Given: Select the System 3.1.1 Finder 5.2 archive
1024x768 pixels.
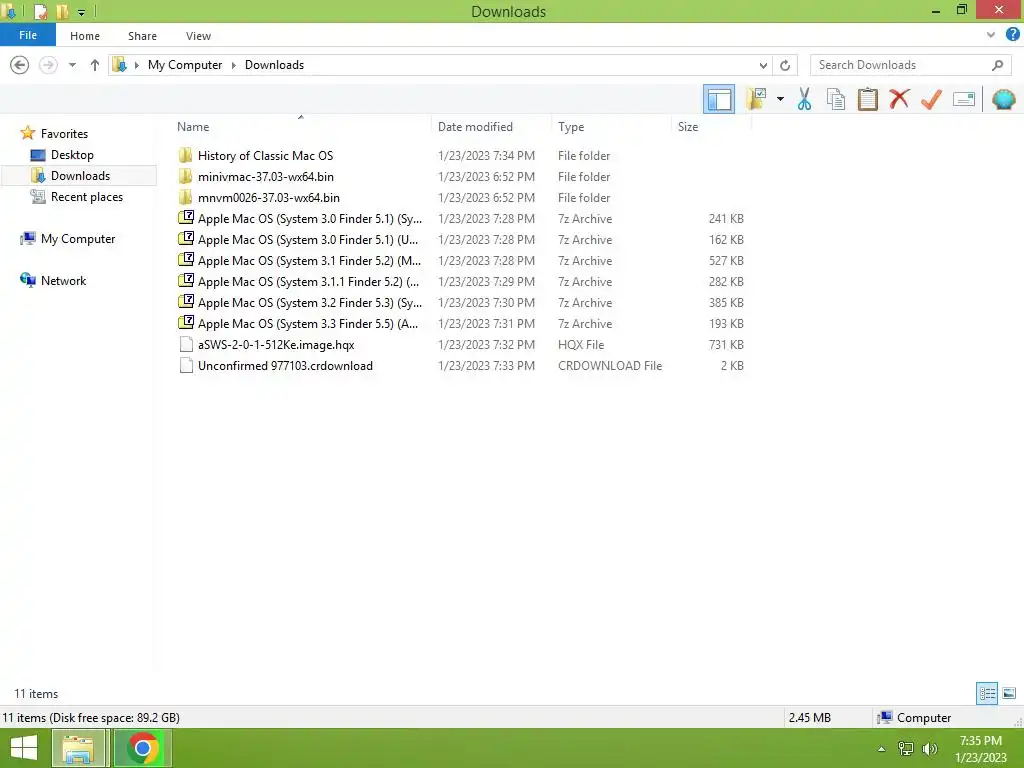Looking at the screenshot, I should [x=308, y=281].
